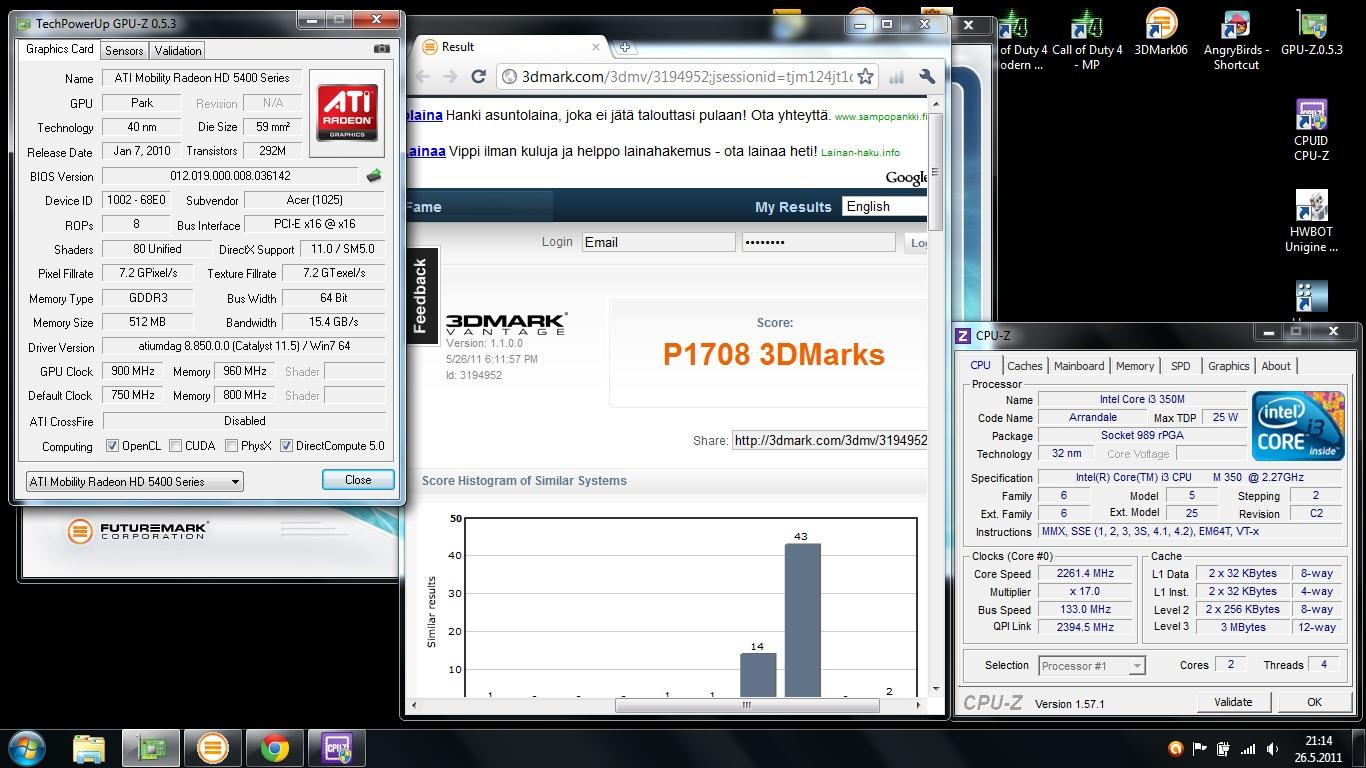Open the English language dropdown
Viewport: 1366px width, 768px height.
coord(884,206)
